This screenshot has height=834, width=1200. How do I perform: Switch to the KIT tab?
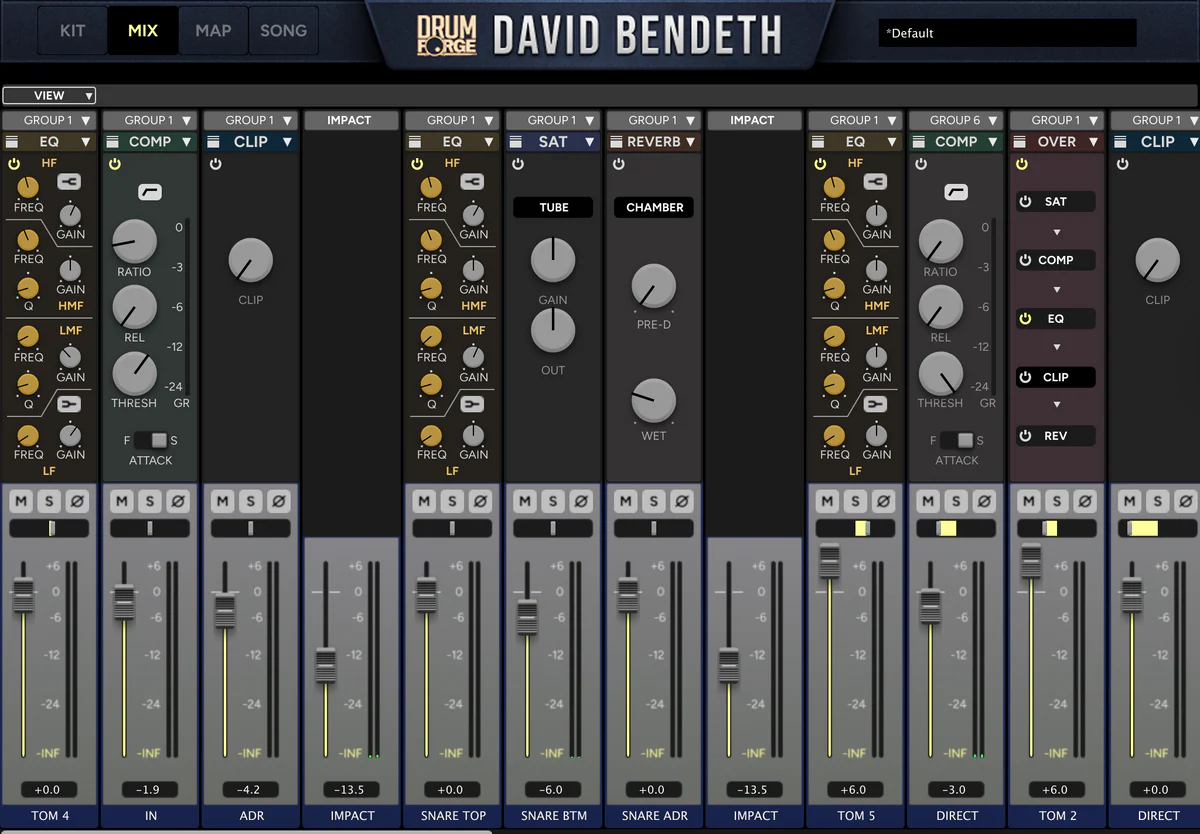(72, 31)
